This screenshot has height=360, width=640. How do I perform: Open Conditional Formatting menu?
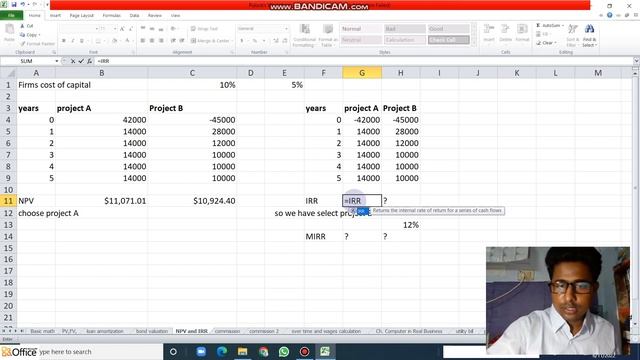304,35
